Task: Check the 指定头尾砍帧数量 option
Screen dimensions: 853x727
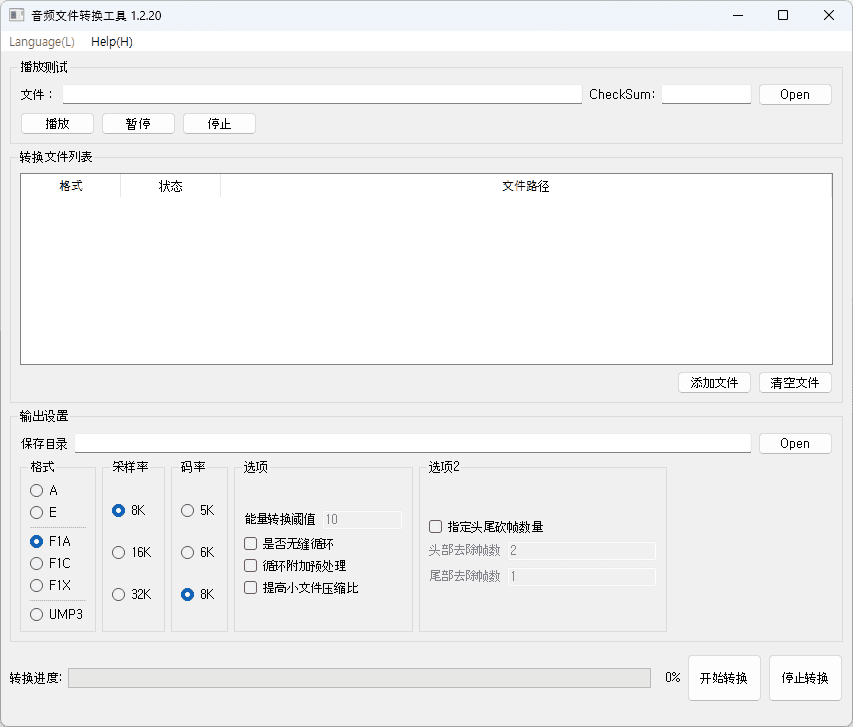Action: click(435, 527)
